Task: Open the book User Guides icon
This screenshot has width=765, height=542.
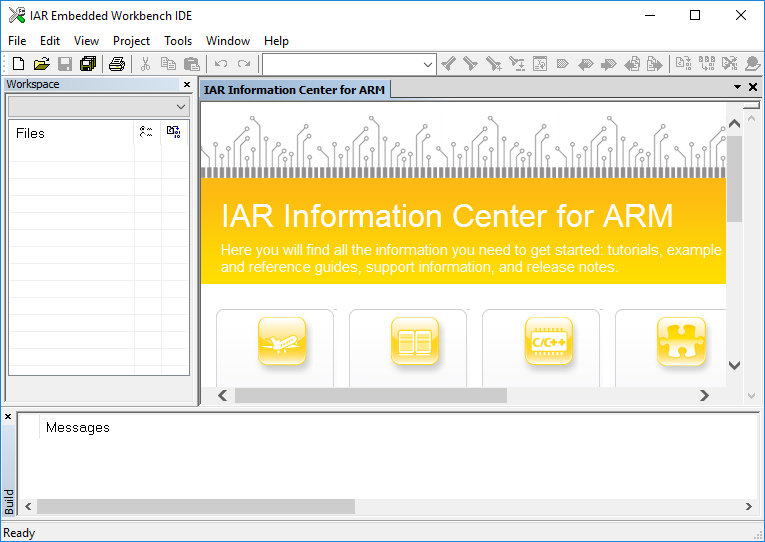Action: (415, 342)
